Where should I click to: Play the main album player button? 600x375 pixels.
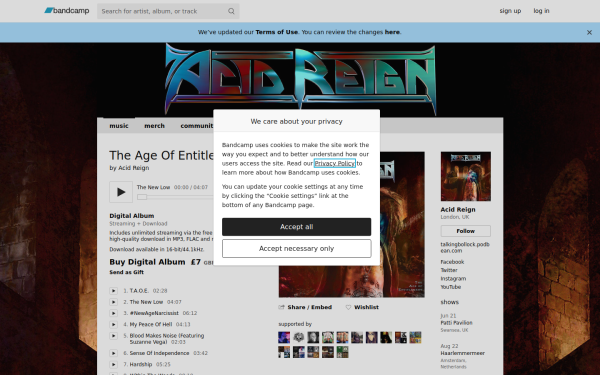tap(121, 192)
